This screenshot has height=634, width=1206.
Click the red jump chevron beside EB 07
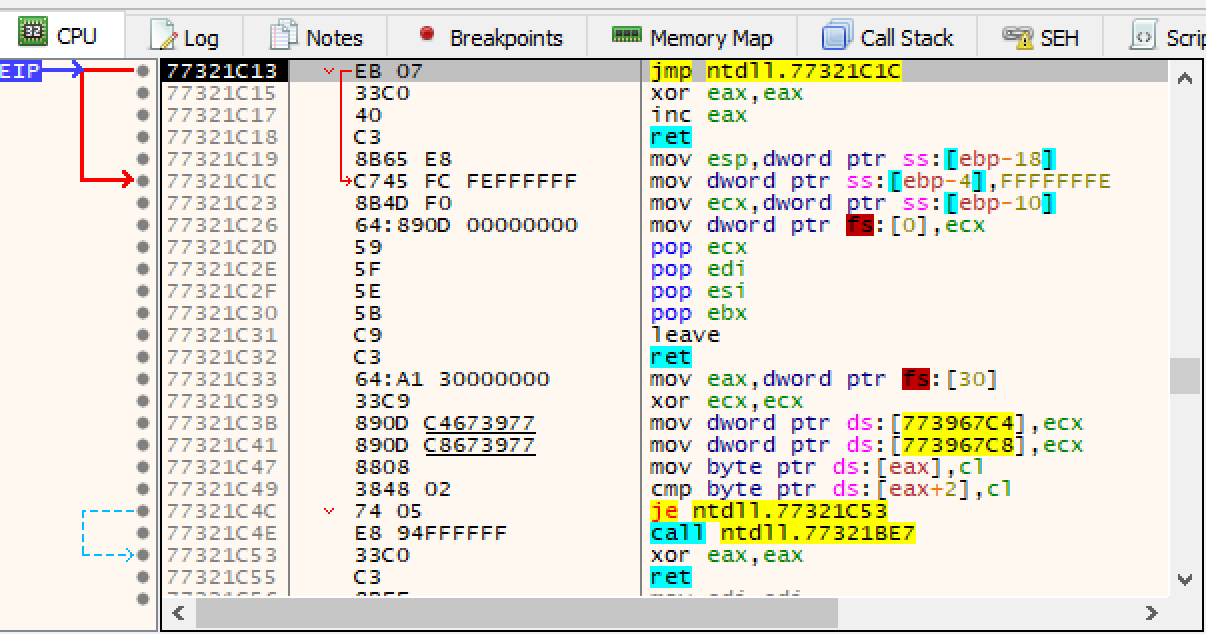coord(331,72)
